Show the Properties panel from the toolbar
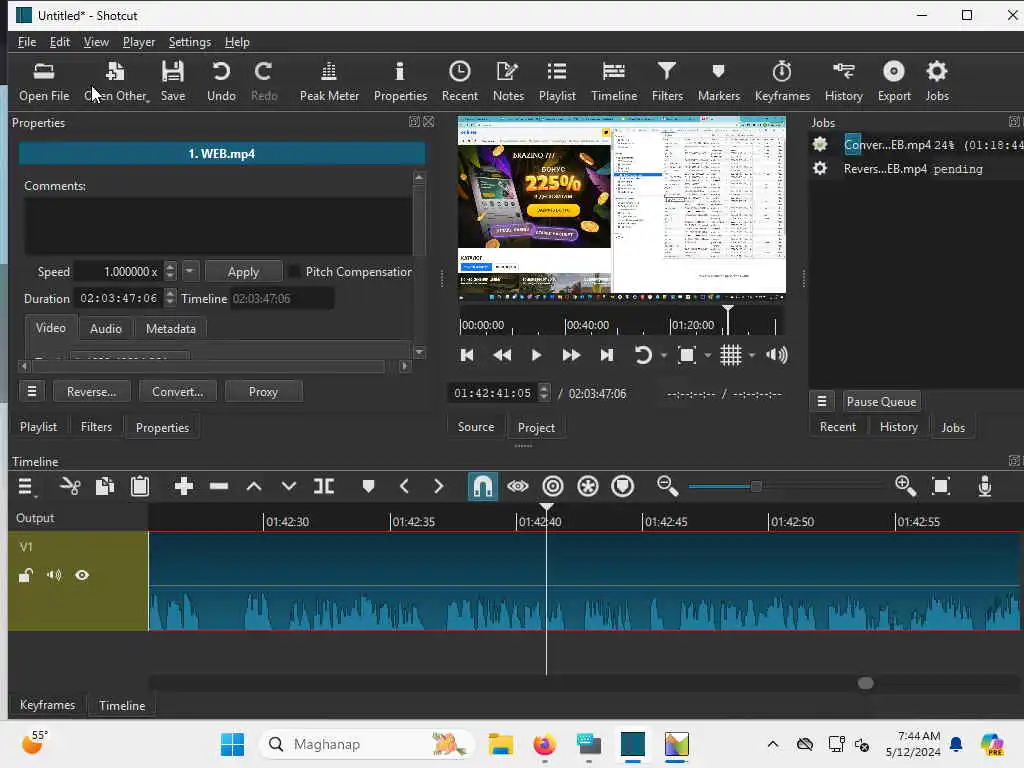1024x768 pixels. tap(400, 82)
